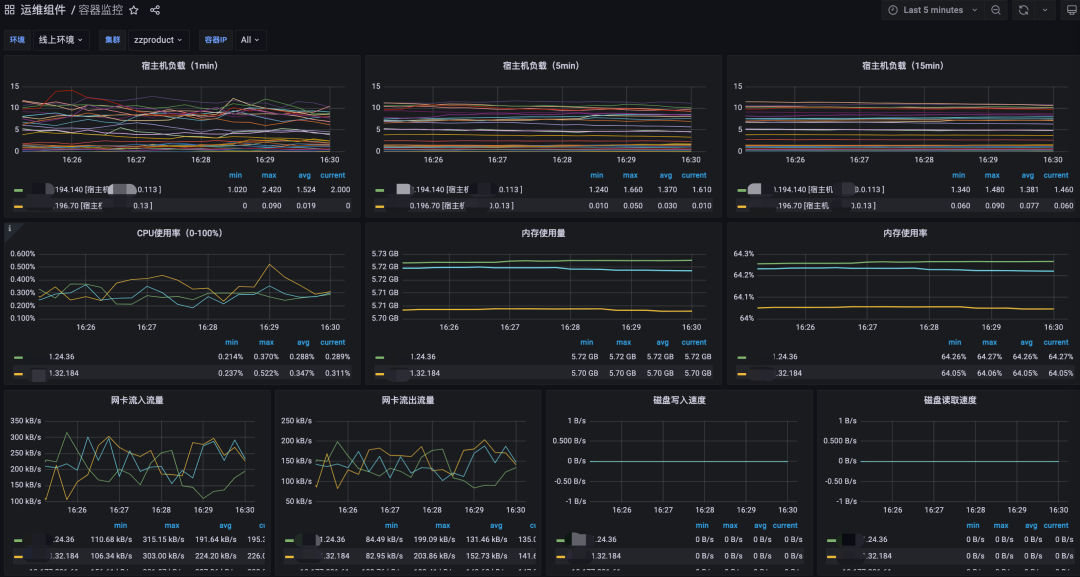Viewport: 1080px width, 577px height.
Task: Sort 内存使用率 legend by avg
Action: click(1026, 342)
